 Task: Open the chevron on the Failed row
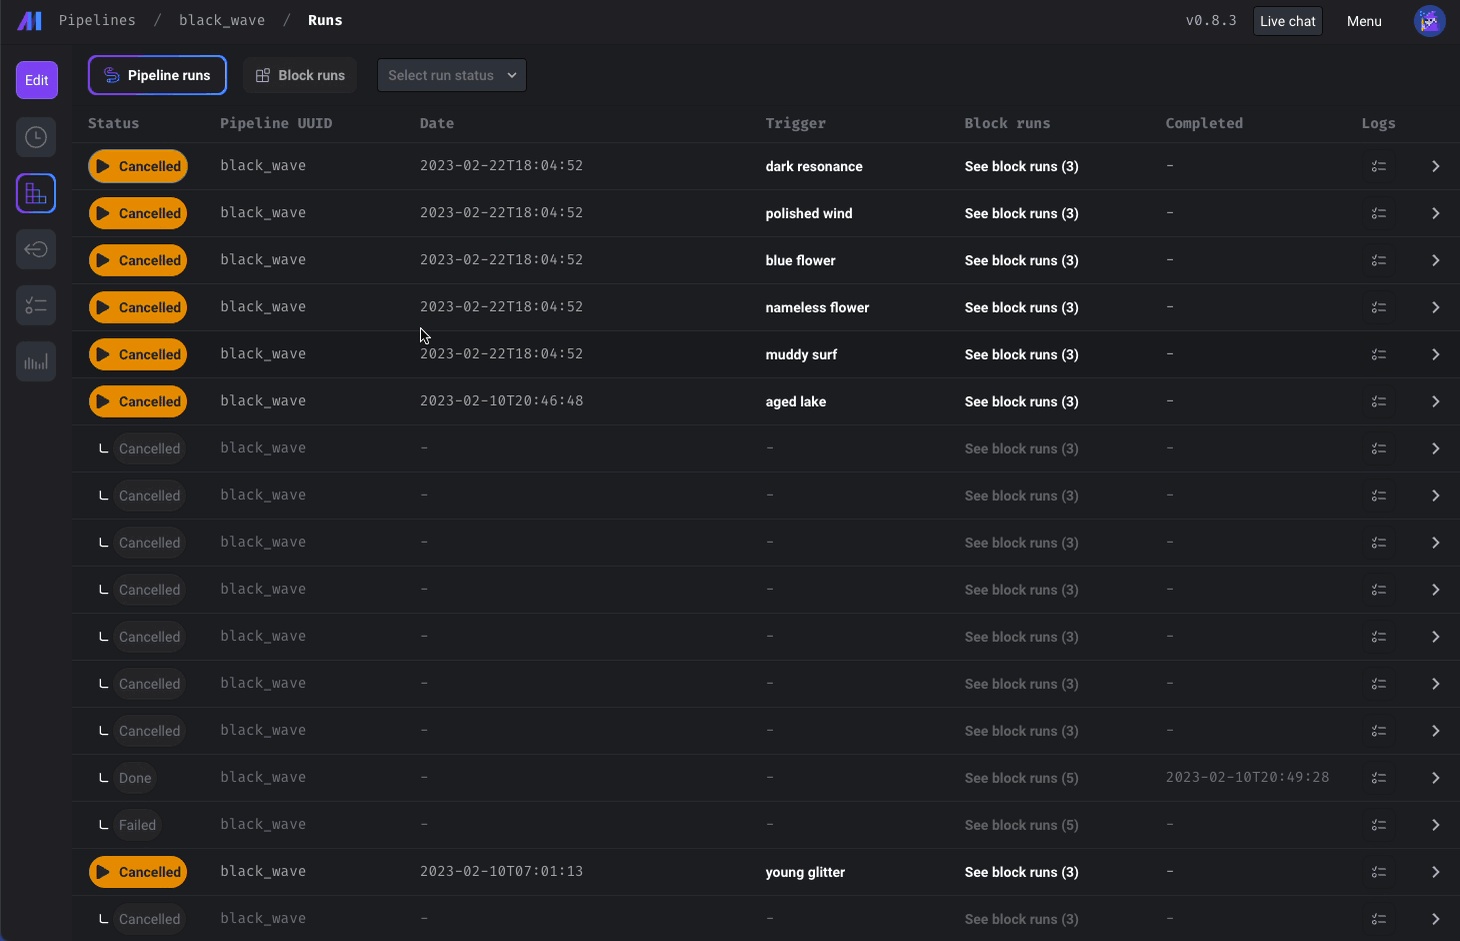tap(1435, 825)
